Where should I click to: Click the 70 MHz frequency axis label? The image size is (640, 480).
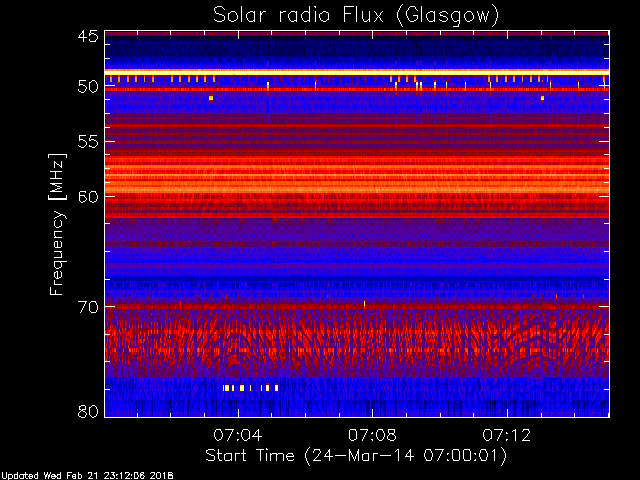pyautogui.click(x=88, y=307)
